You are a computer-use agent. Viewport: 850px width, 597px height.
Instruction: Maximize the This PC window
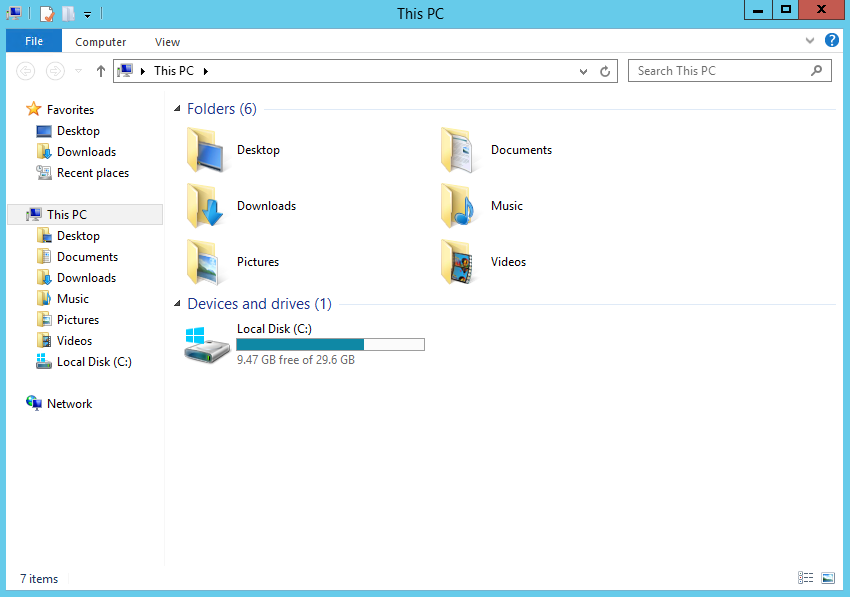pyautogui.click(x=785, y=10)
